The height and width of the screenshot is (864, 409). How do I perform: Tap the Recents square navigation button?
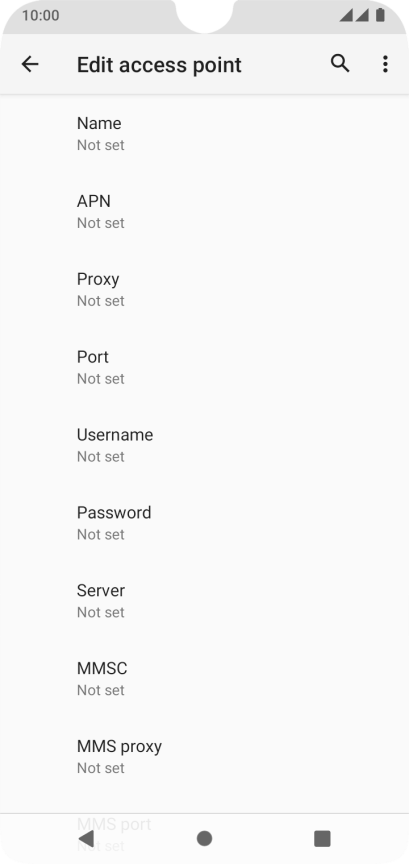pyautogui.click(x=322, y=839)
